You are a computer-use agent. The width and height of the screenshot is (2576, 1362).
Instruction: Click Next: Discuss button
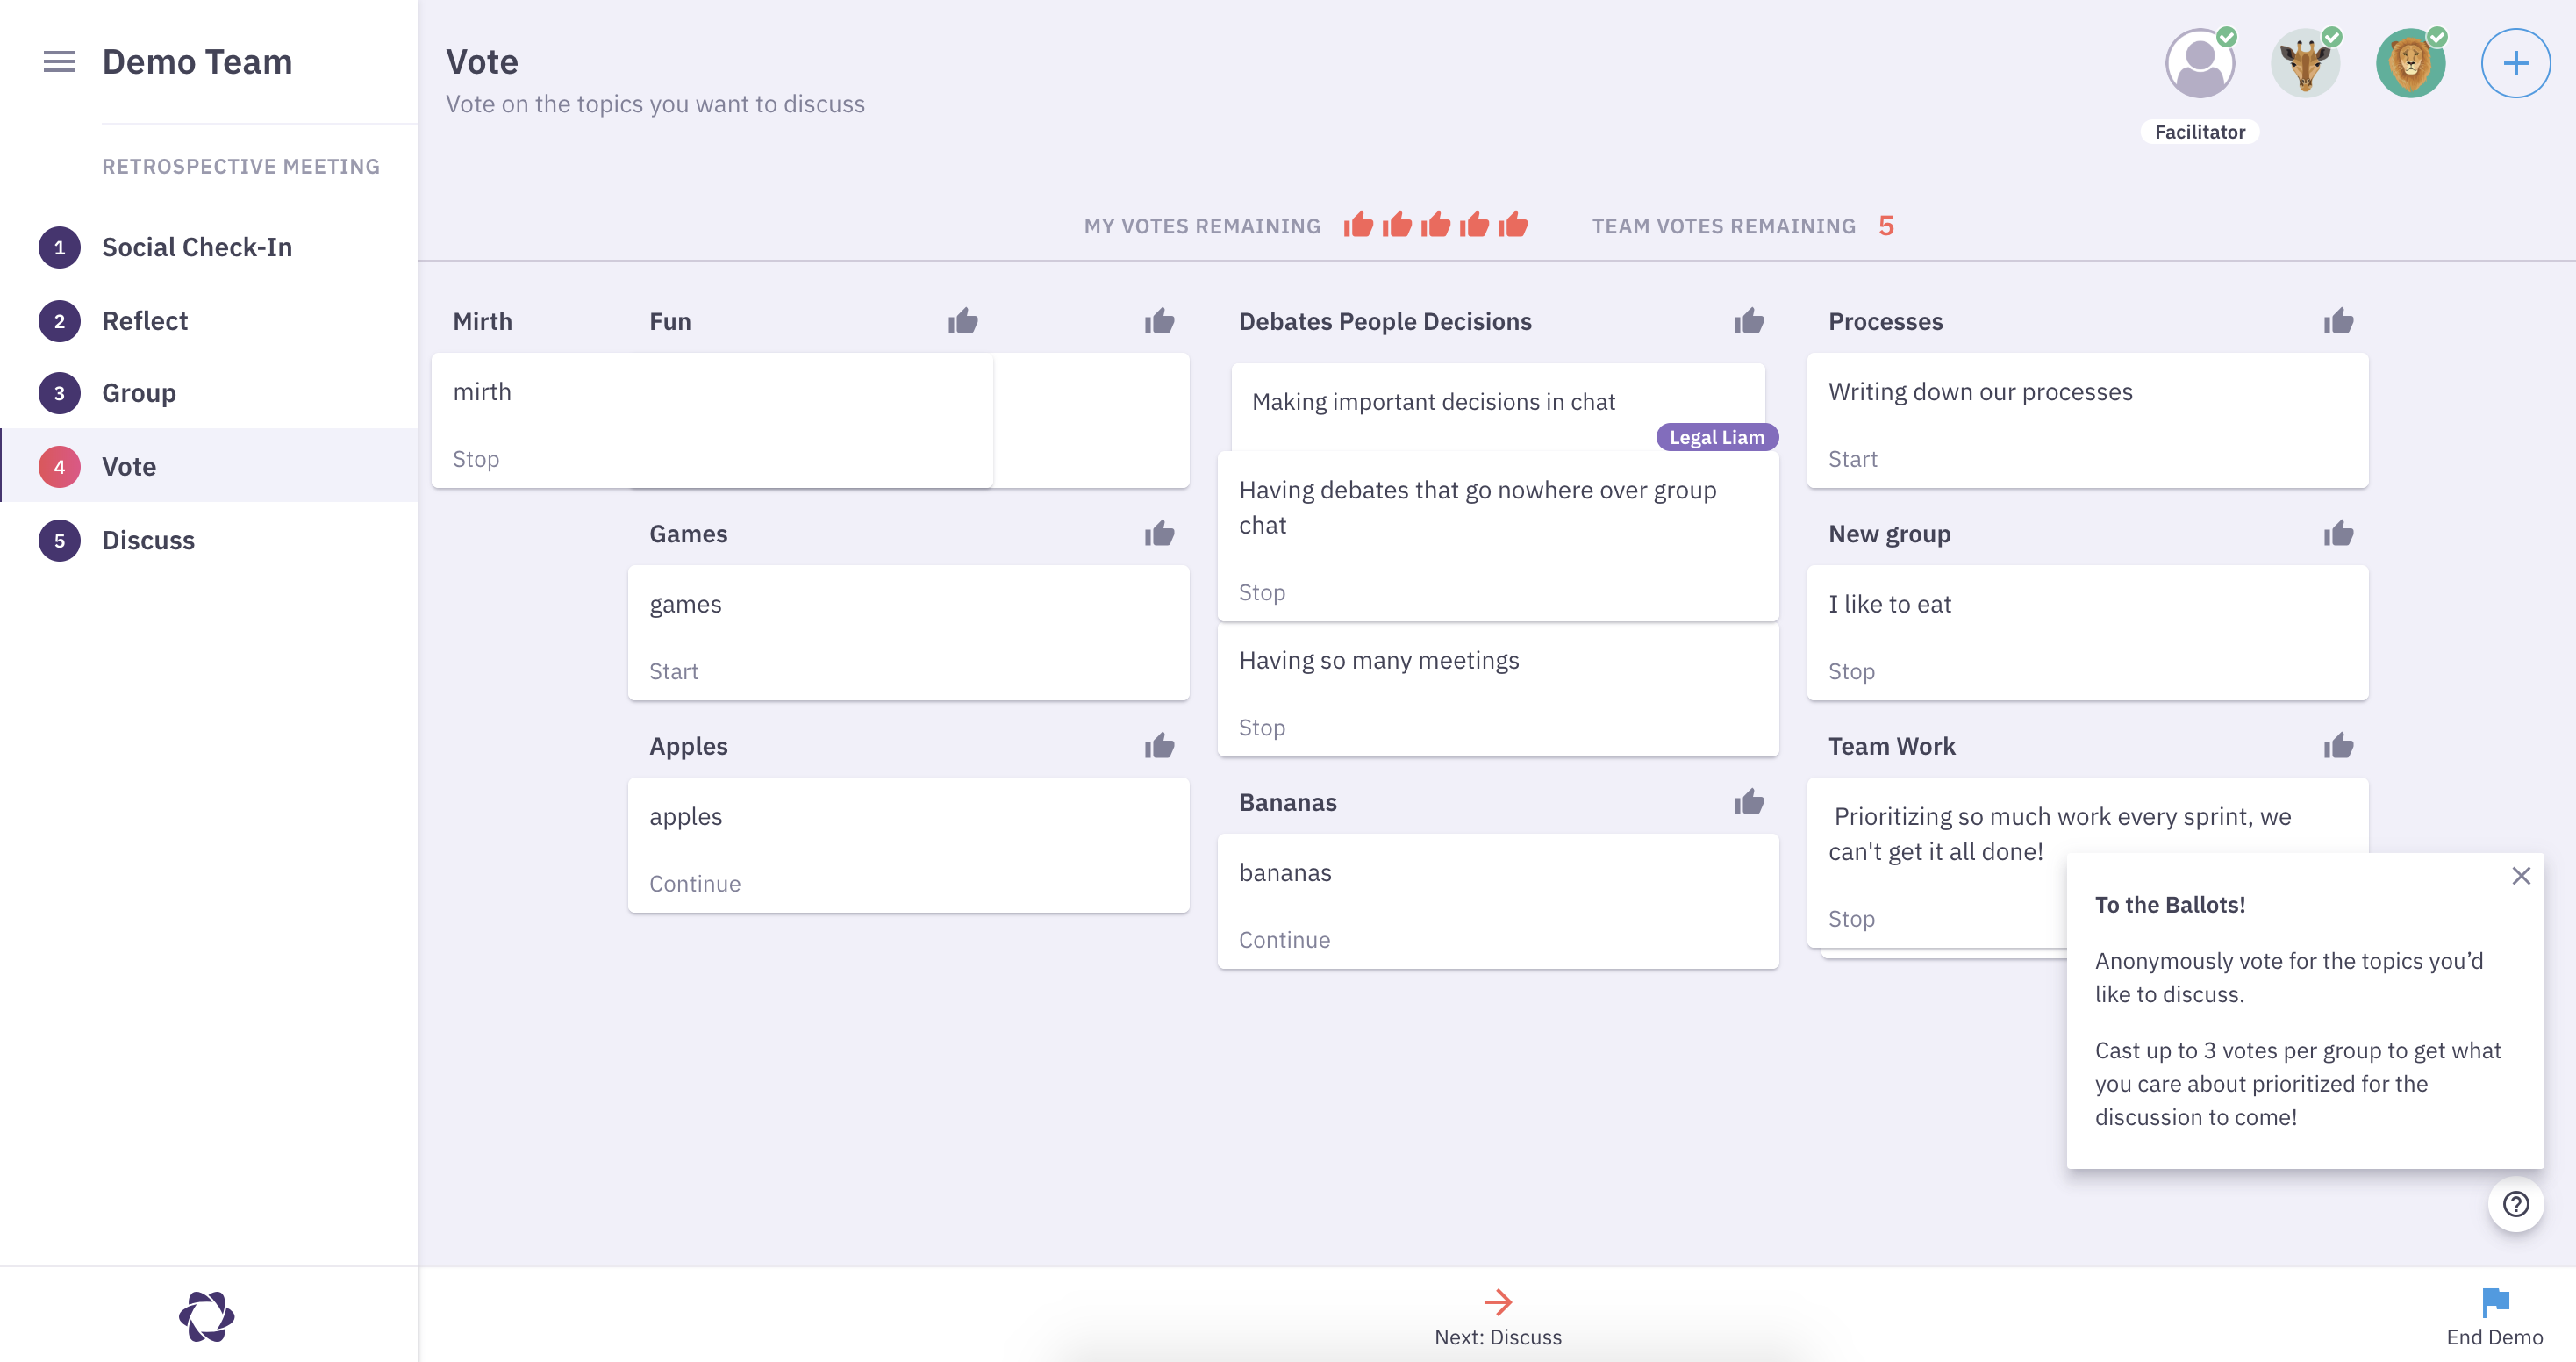click(x=1497, y=1316)
